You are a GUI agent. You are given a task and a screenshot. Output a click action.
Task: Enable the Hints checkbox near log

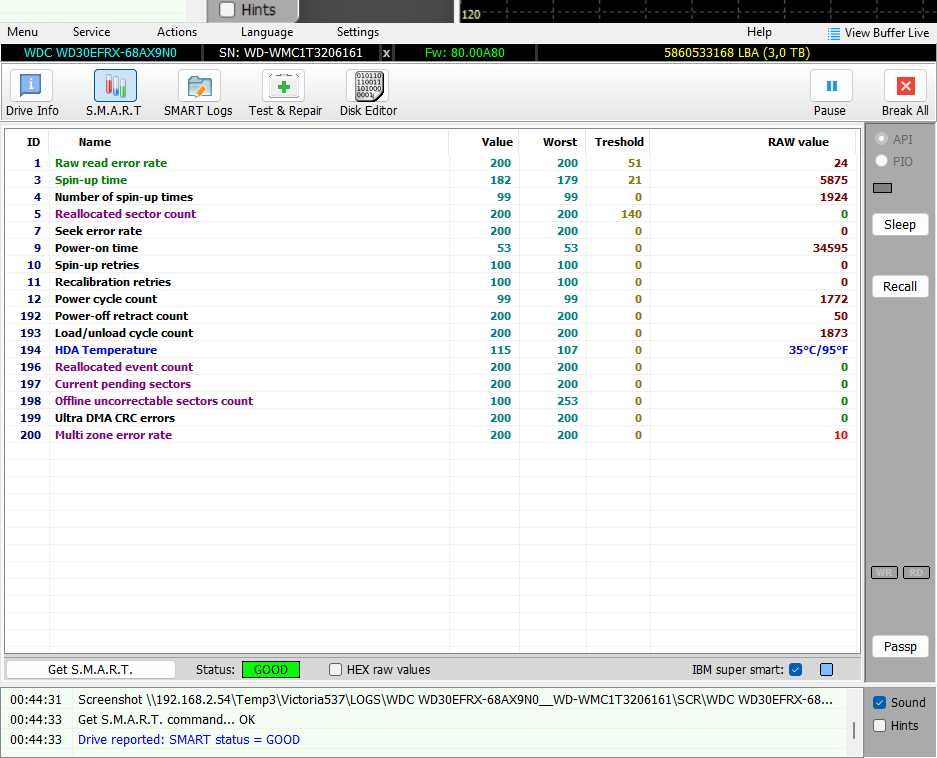(879, 726)
